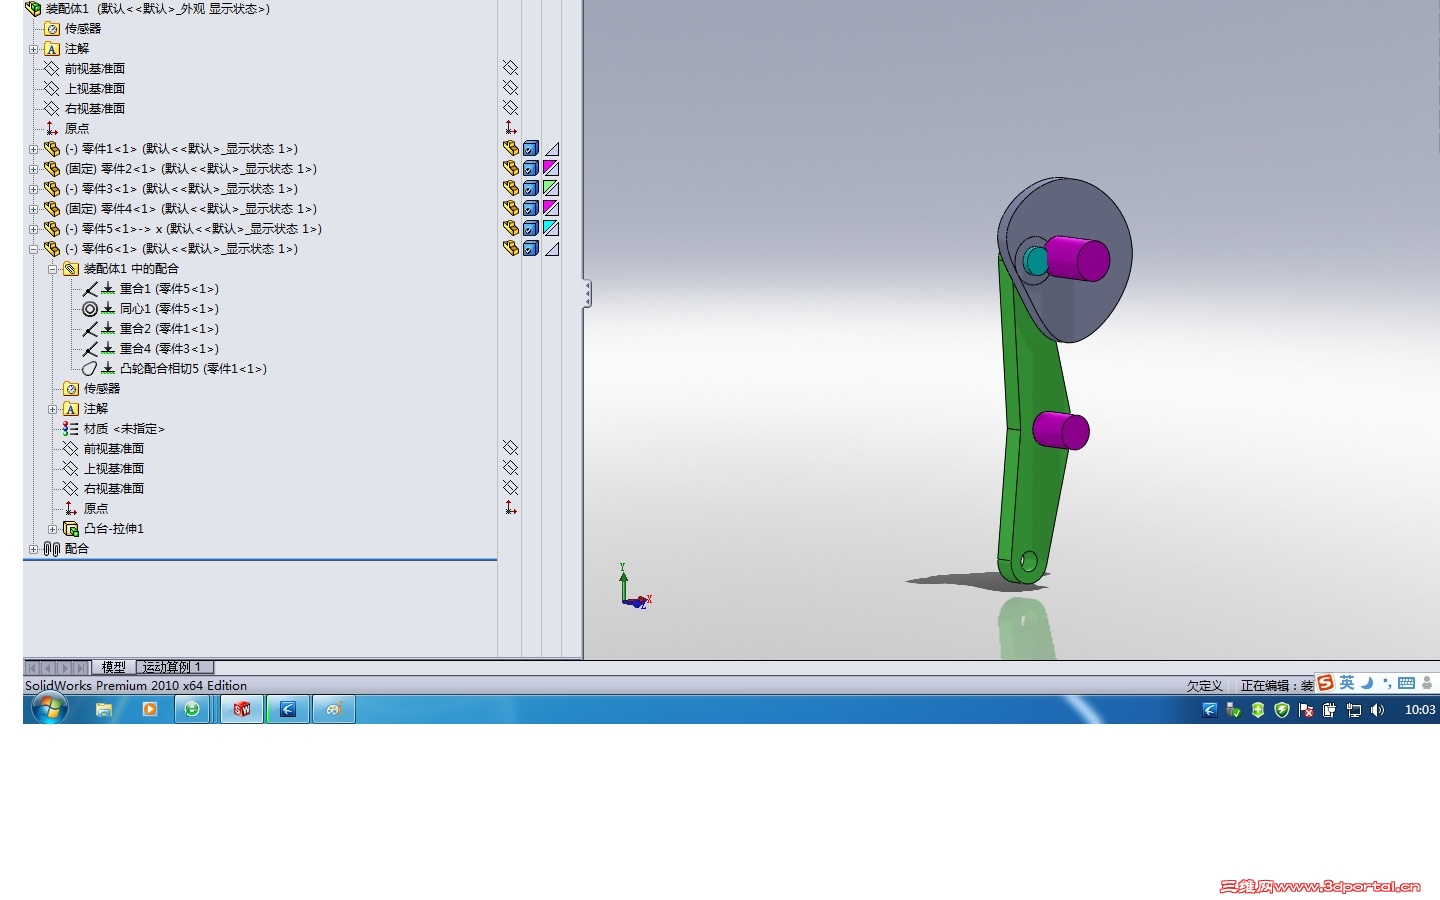
Task: Expand the 零件3<1> component node
Action: pyautogui.click(x=33, y=189)
